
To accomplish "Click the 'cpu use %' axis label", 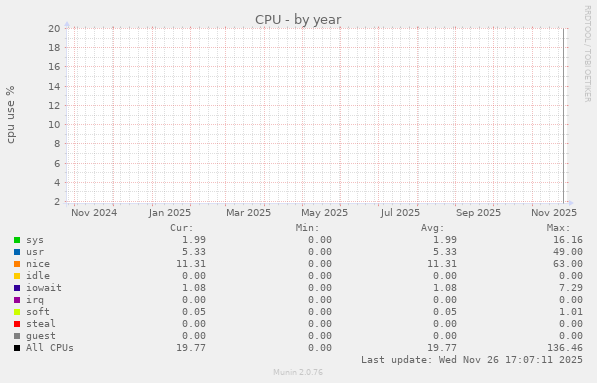I will click(x=10, y=115).
